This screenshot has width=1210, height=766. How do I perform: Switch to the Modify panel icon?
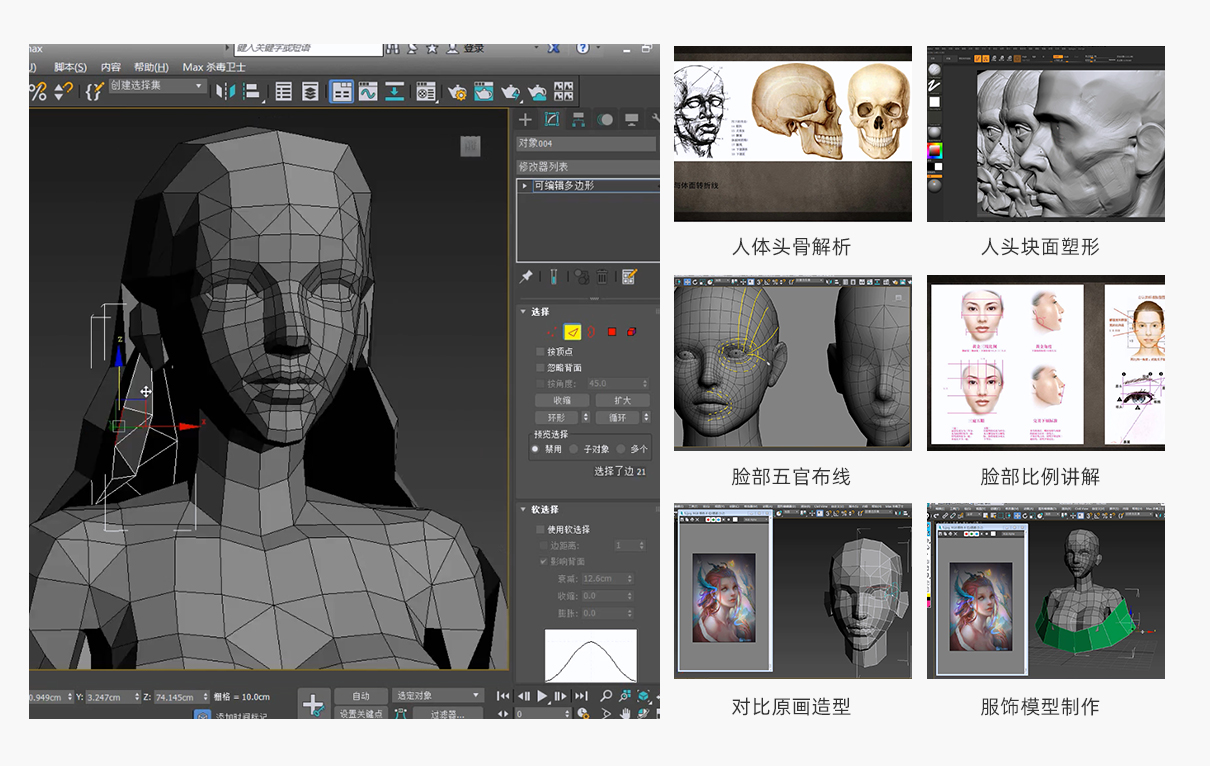coord(551,120)
